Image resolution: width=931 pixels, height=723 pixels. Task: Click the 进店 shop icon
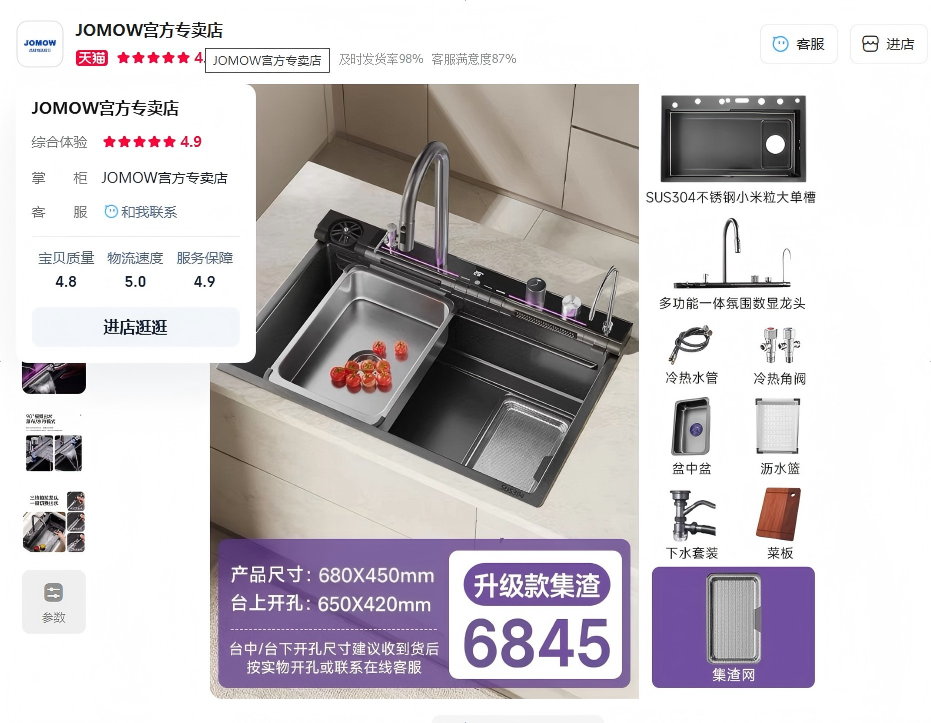(870, 44)
